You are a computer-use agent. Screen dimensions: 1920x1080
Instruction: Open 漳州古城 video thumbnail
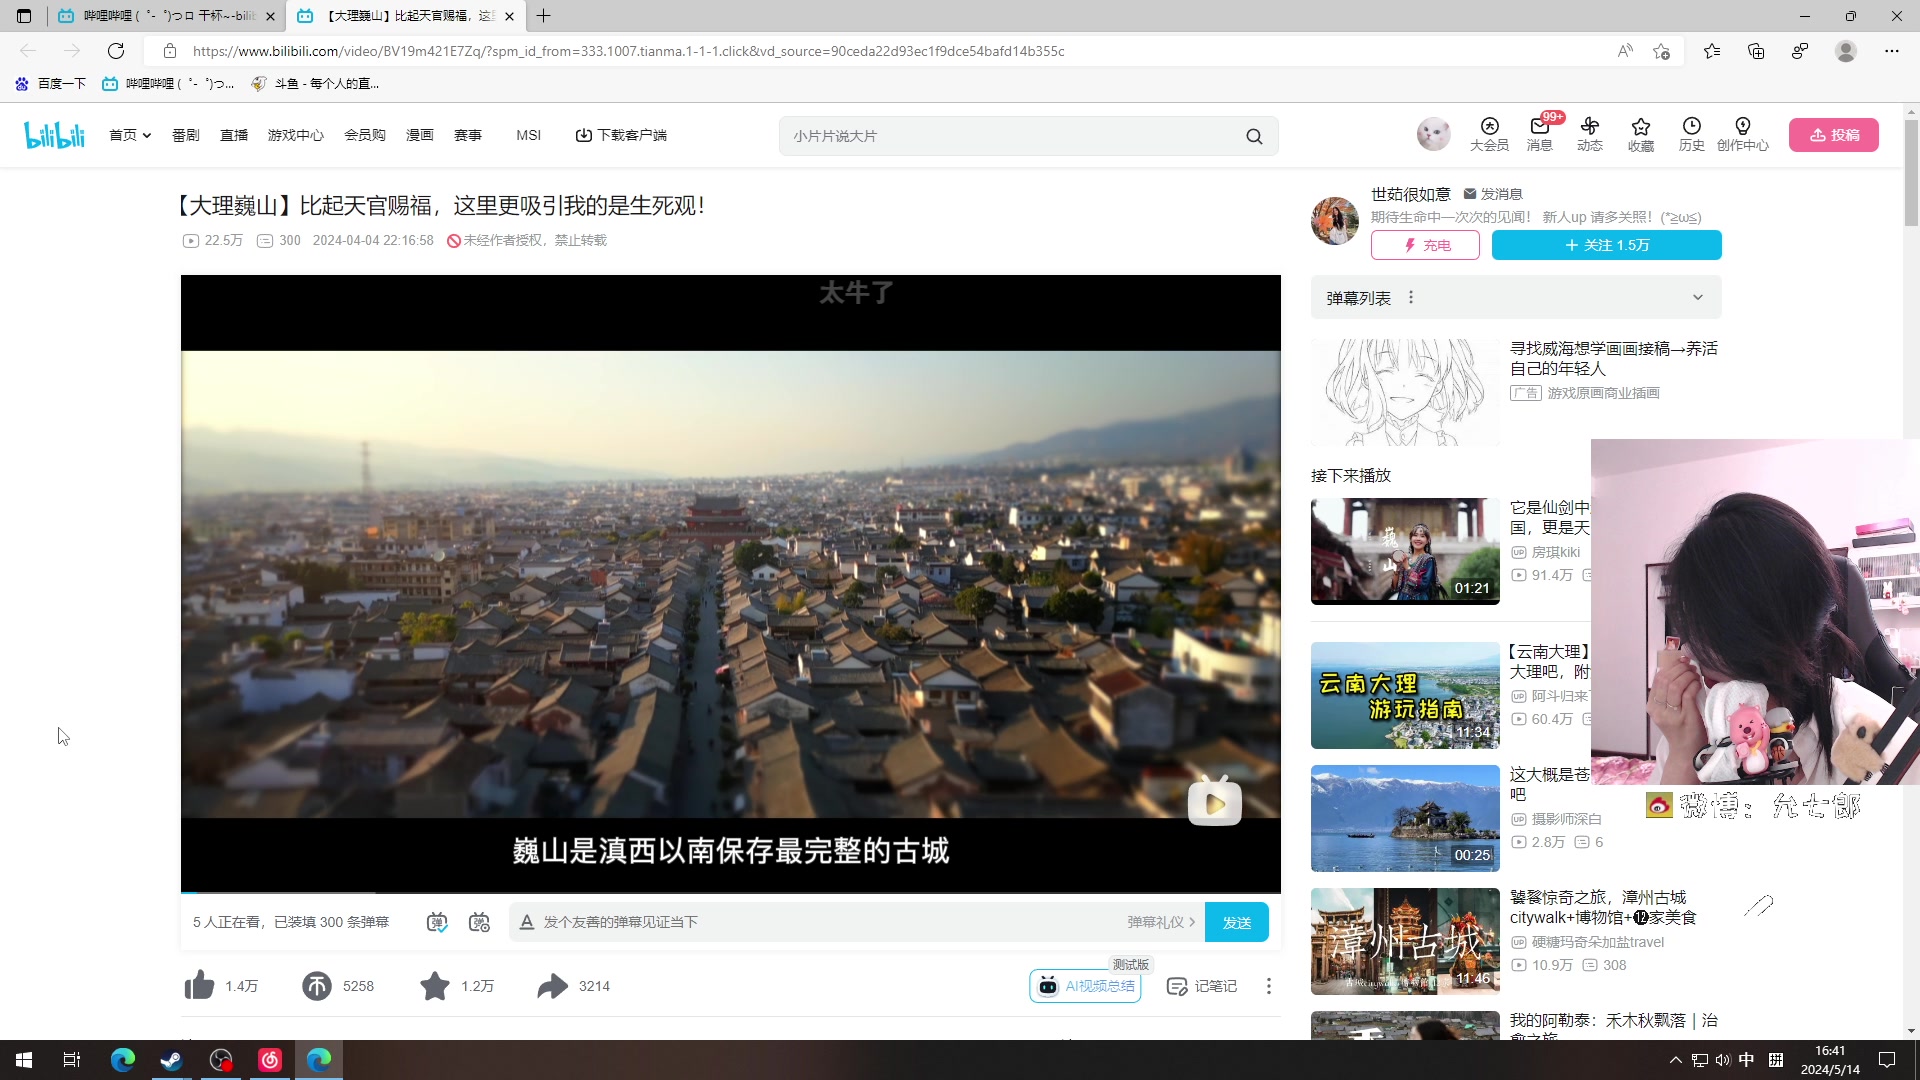coord(1405,941)
